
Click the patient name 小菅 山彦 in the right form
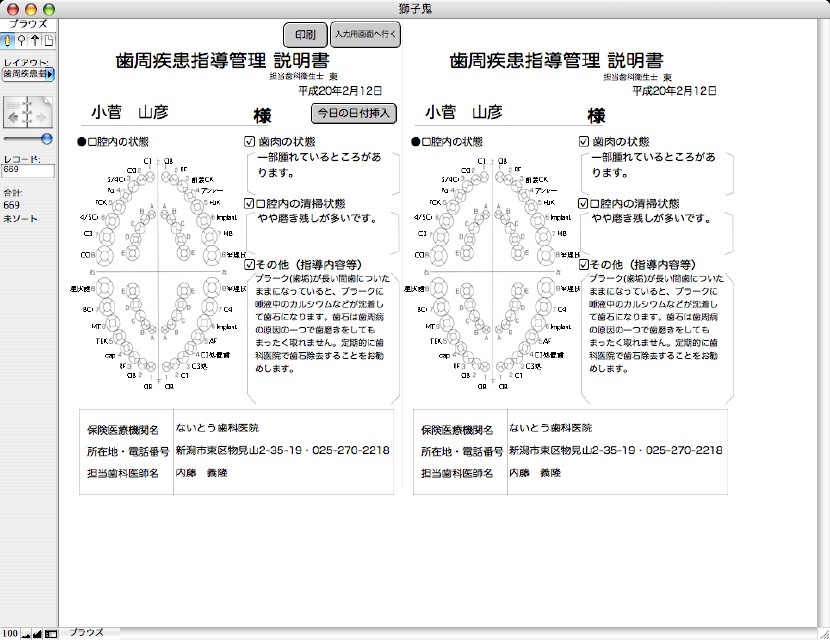(464, 112)
